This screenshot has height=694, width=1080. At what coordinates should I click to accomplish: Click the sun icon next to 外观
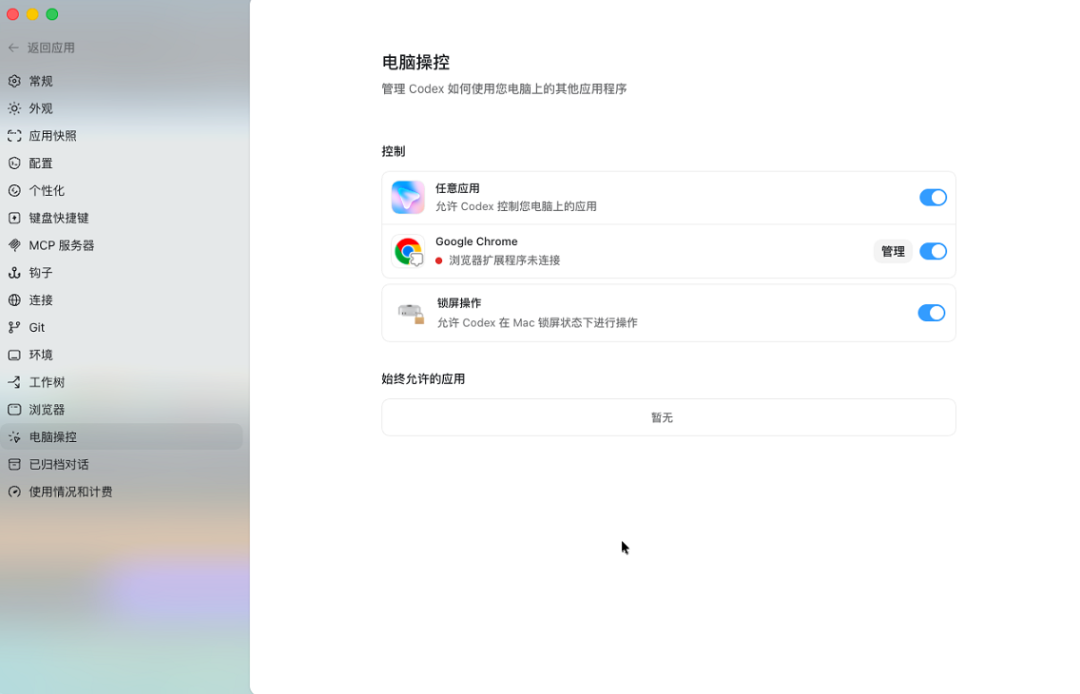[14, 108]
